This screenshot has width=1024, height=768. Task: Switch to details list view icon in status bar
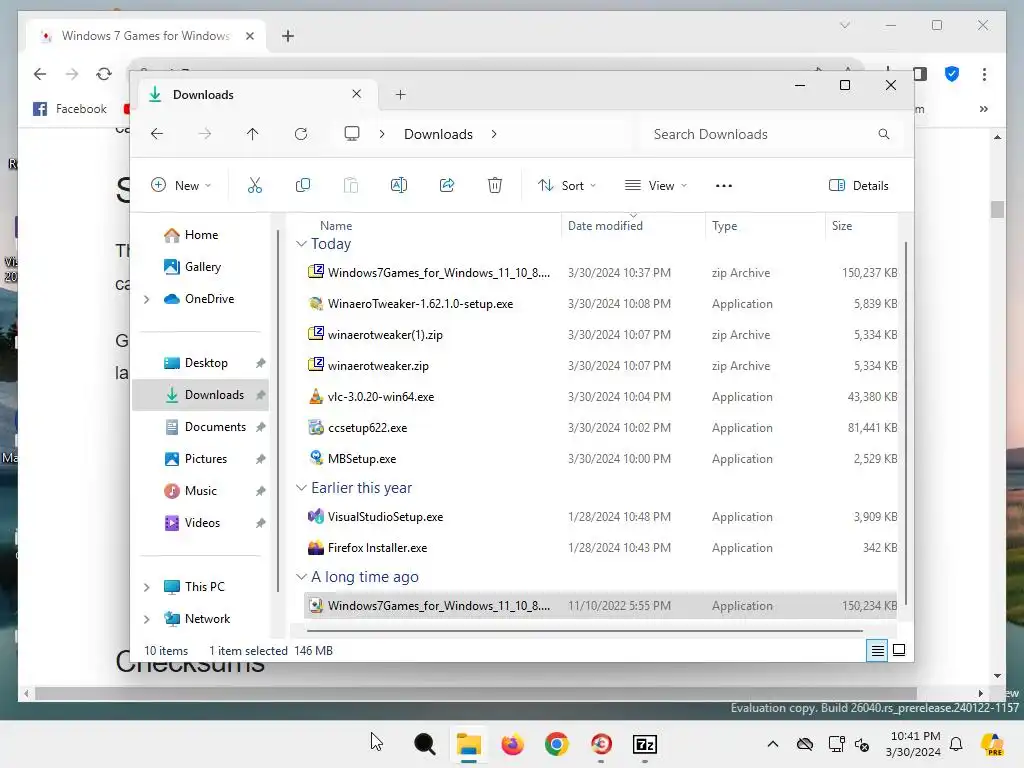click(x=877, y=650)
